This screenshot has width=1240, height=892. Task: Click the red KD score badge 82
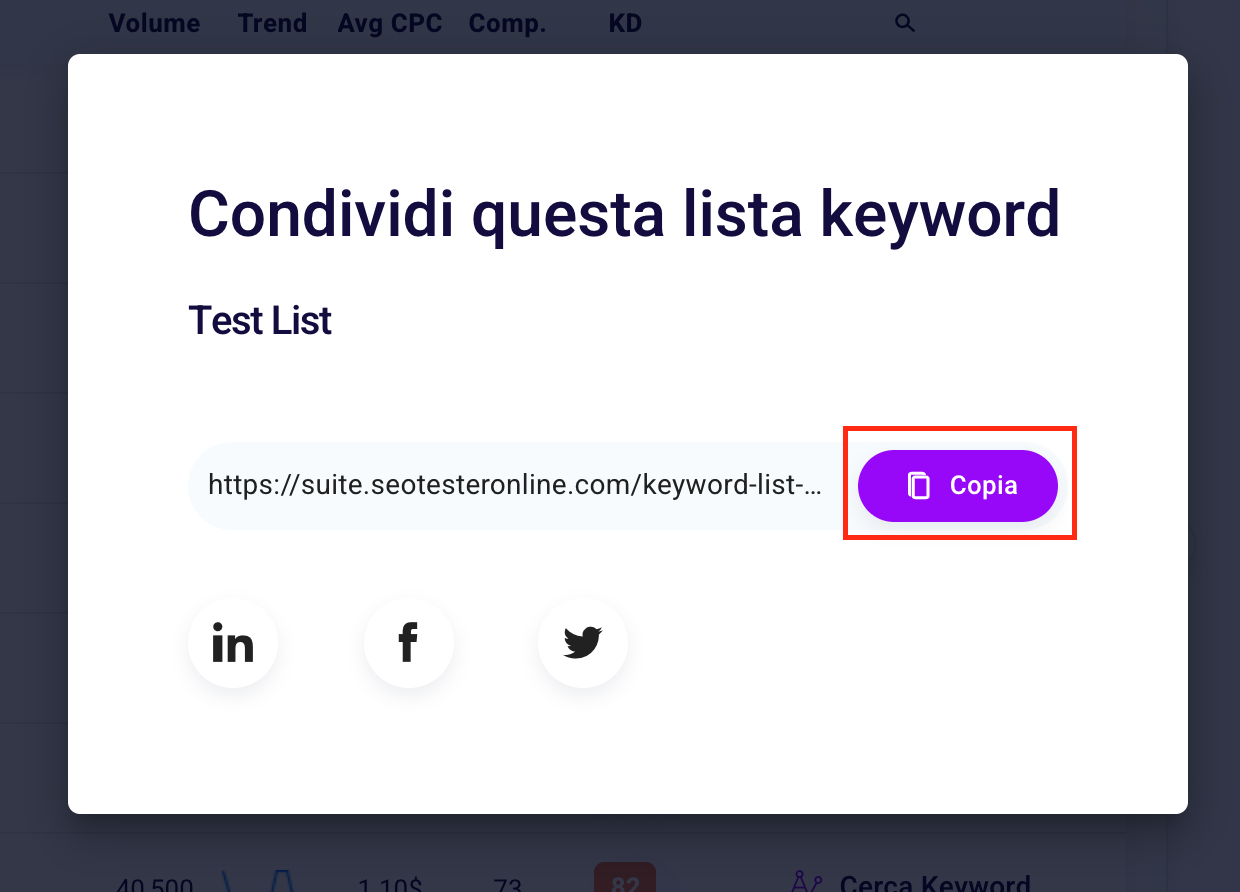pos(625,880)
